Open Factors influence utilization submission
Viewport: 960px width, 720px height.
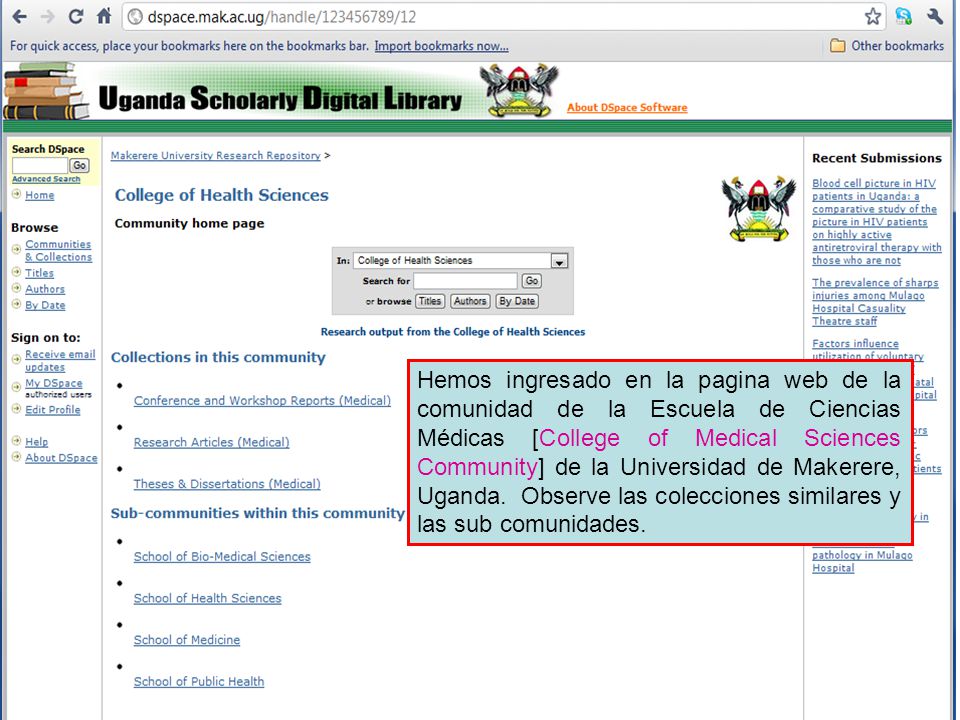click(x=868, y=350)
